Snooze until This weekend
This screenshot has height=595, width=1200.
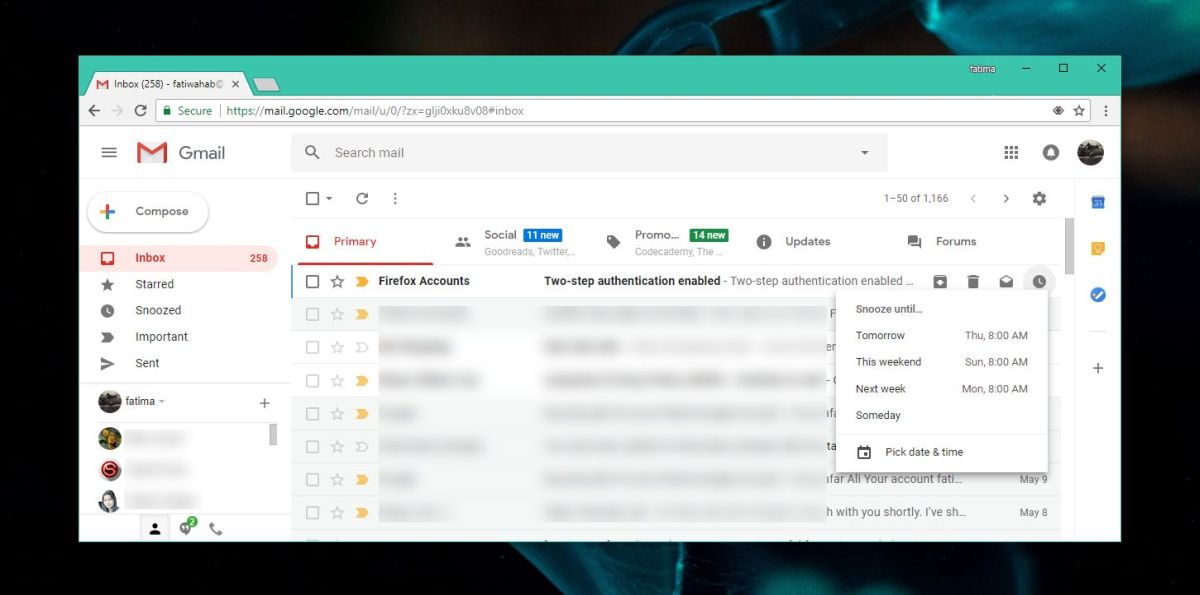(x=942, y=362)
